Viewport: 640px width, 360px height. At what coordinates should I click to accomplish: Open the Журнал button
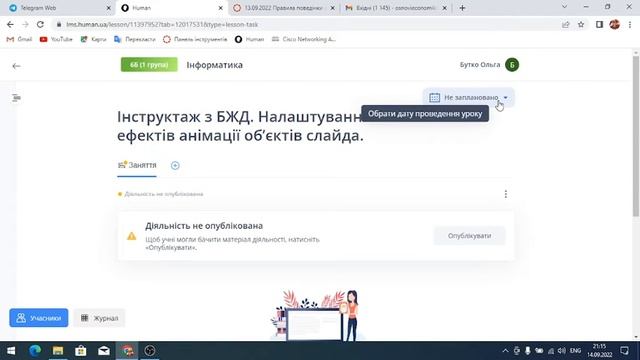(100, 318)
